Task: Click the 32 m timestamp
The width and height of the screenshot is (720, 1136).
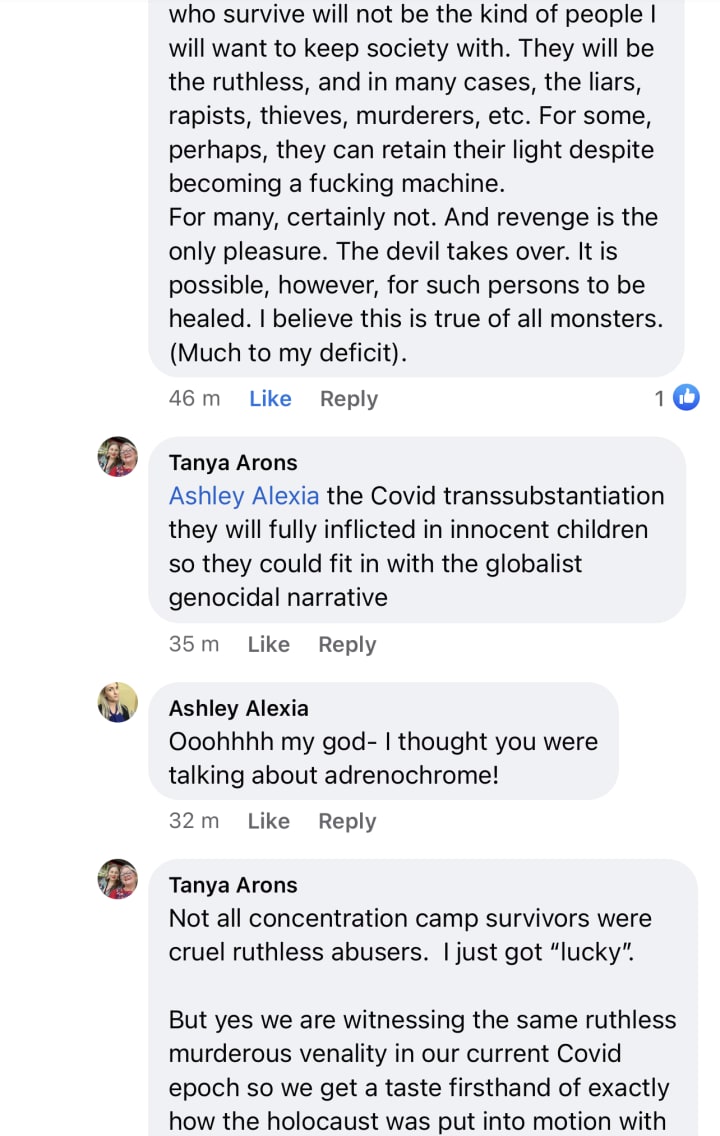Action: coord(194,821)
